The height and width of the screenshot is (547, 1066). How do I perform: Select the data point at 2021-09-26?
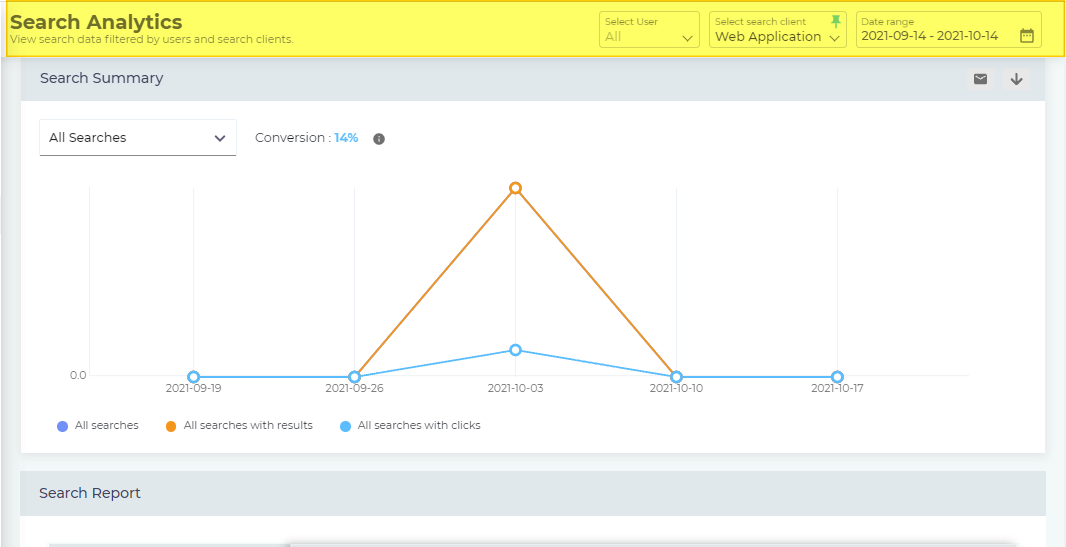354,377
